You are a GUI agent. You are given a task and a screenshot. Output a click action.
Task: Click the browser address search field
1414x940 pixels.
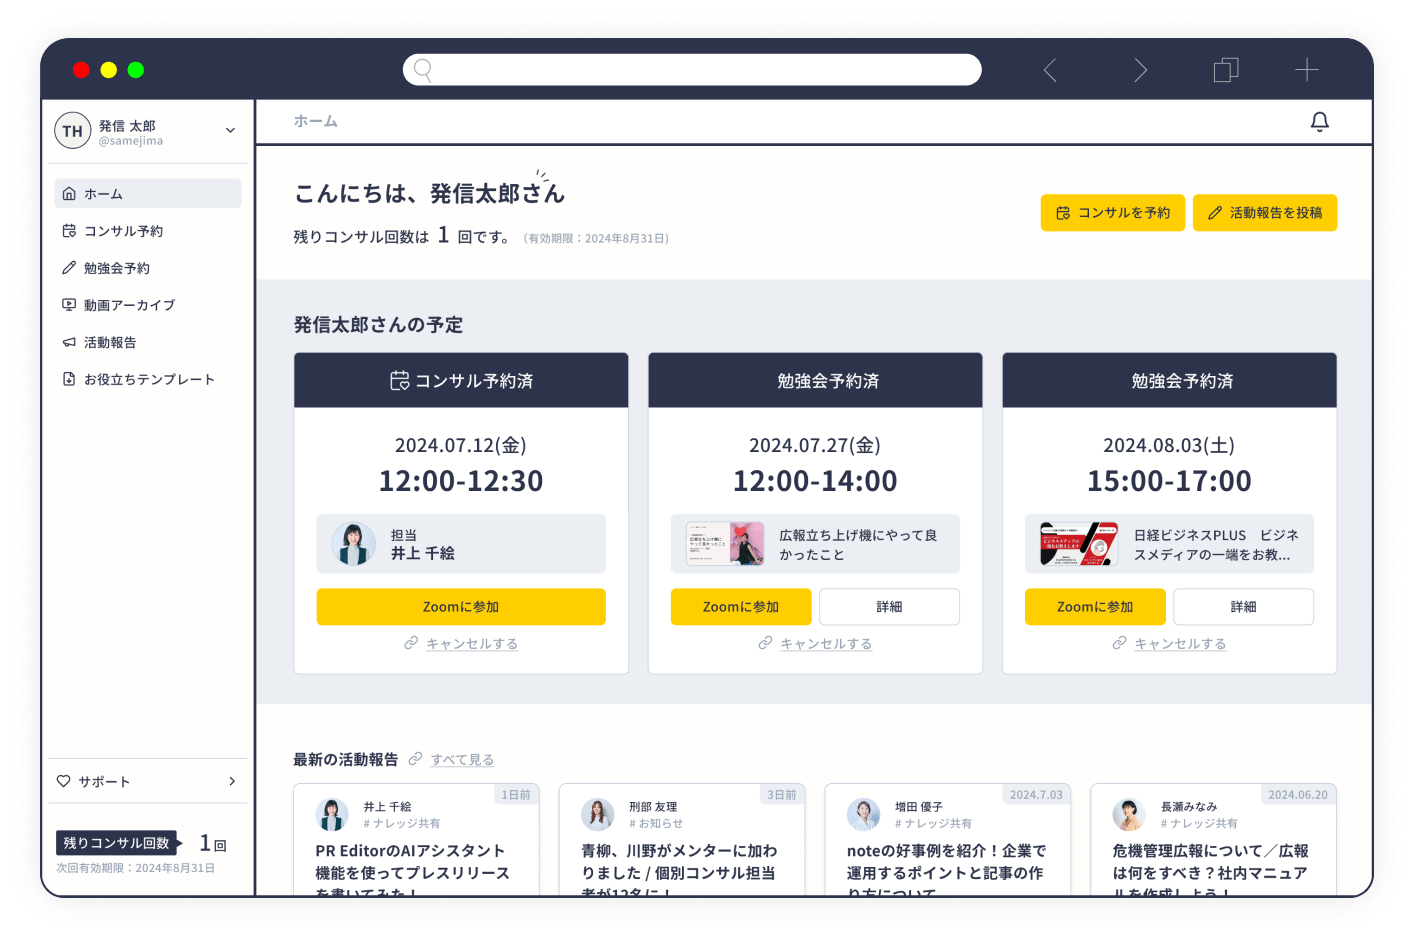692,70
